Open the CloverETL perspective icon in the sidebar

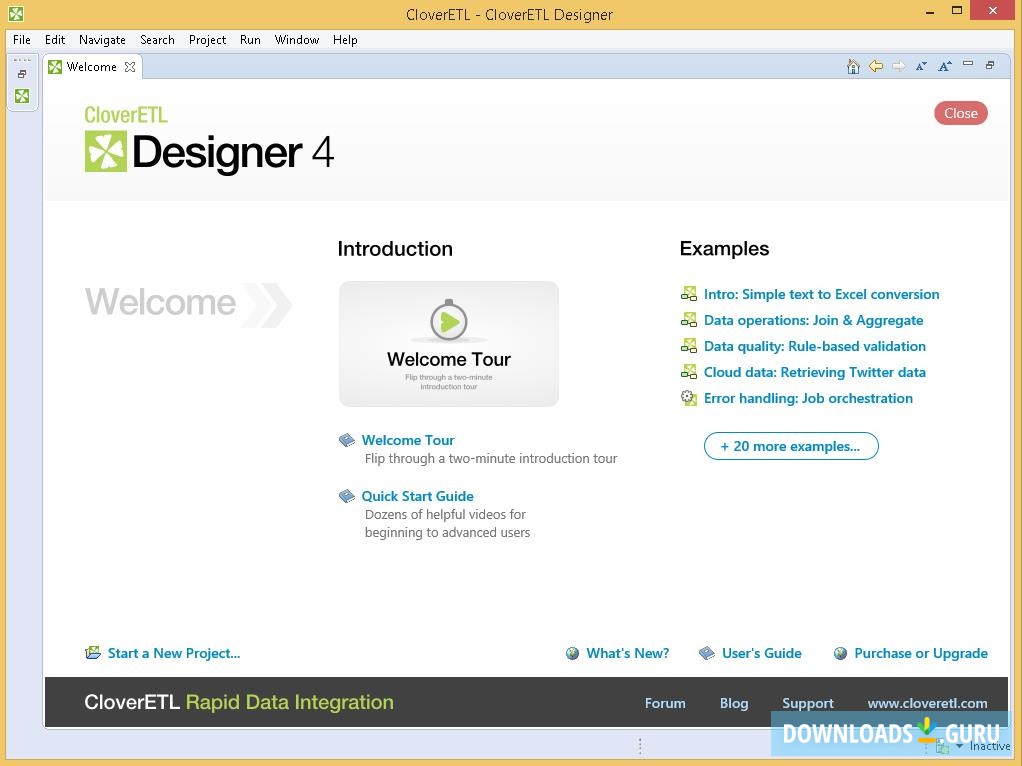(x=22, y=95)
